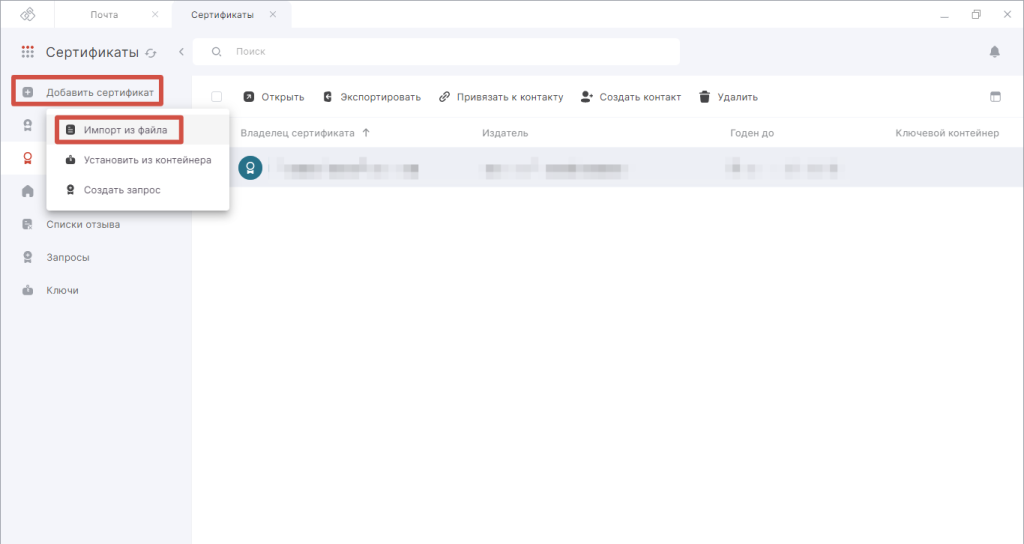
Task: Click the trash icon of Удалить
Action: pos(704,97)
